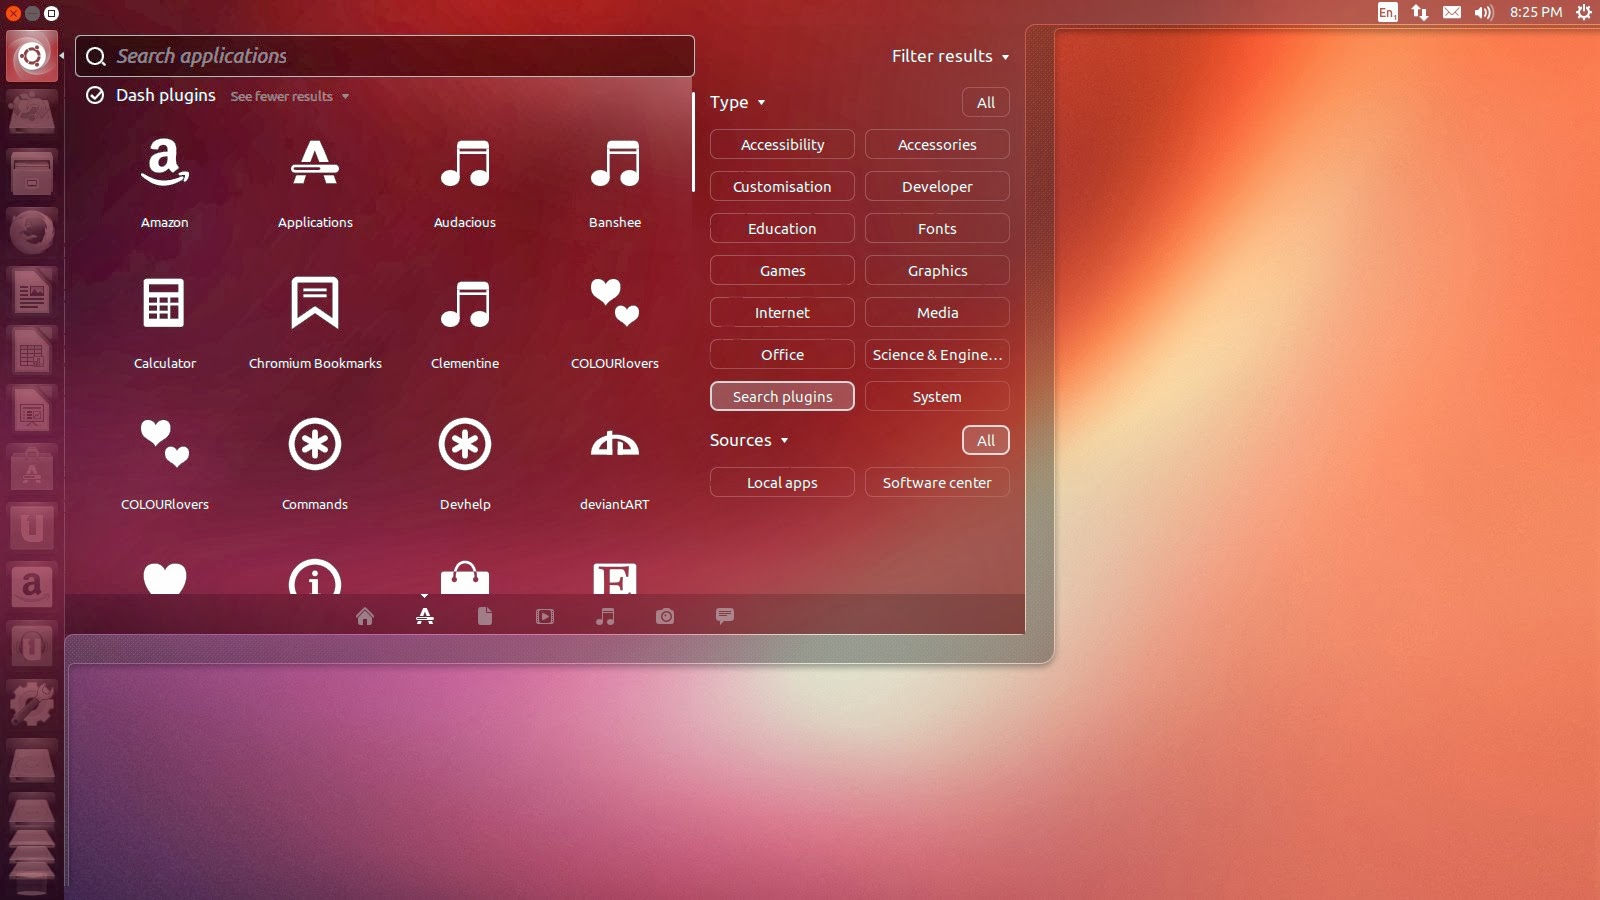Viewport: 1600px width, 900px height.
Task: Open System Settings from the launcher
Action: tap(32, 703)
